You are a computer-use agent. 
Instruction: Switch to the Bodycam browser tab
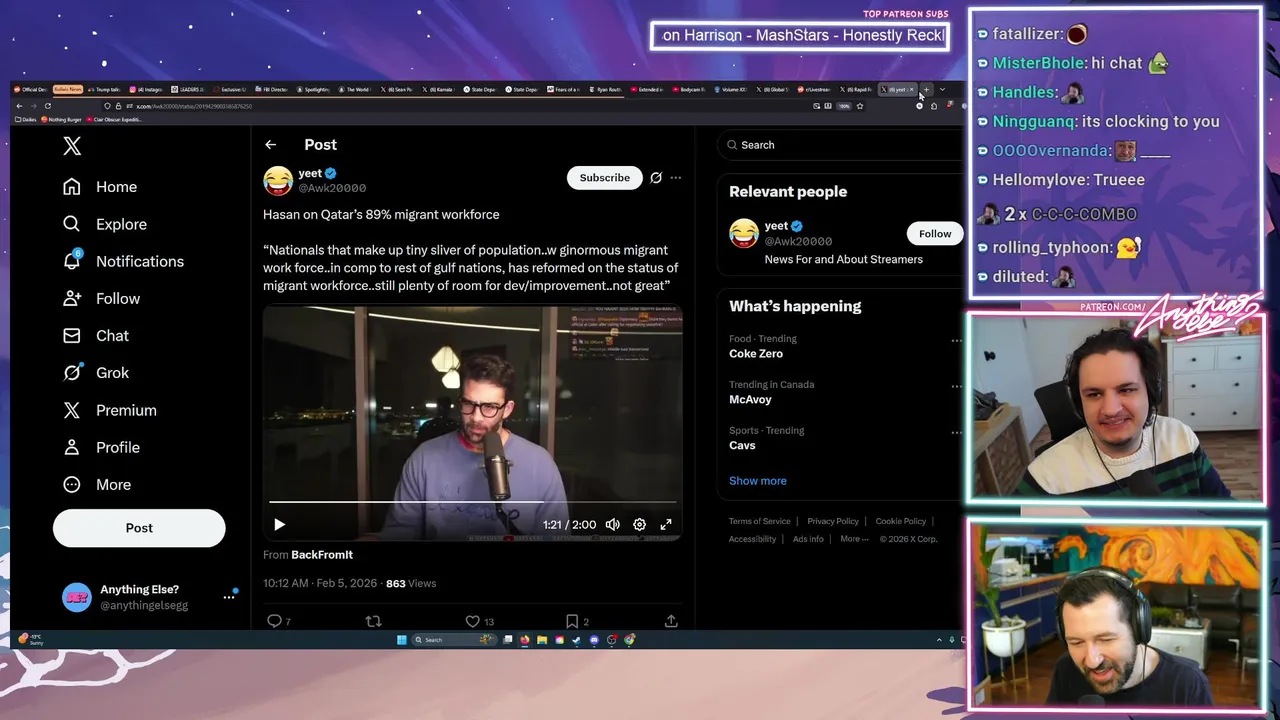pos(690,89)
